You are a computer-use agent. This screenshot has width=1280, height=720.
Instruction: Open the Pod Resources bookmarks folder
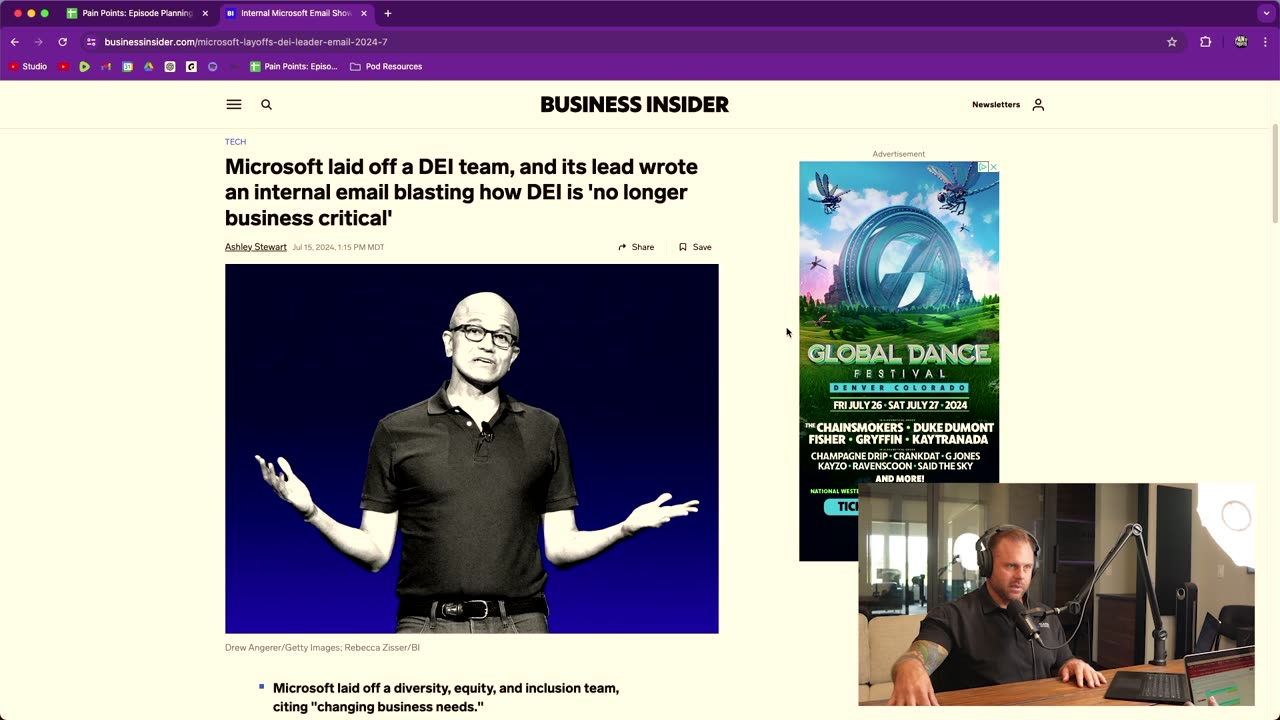(386, 67)
